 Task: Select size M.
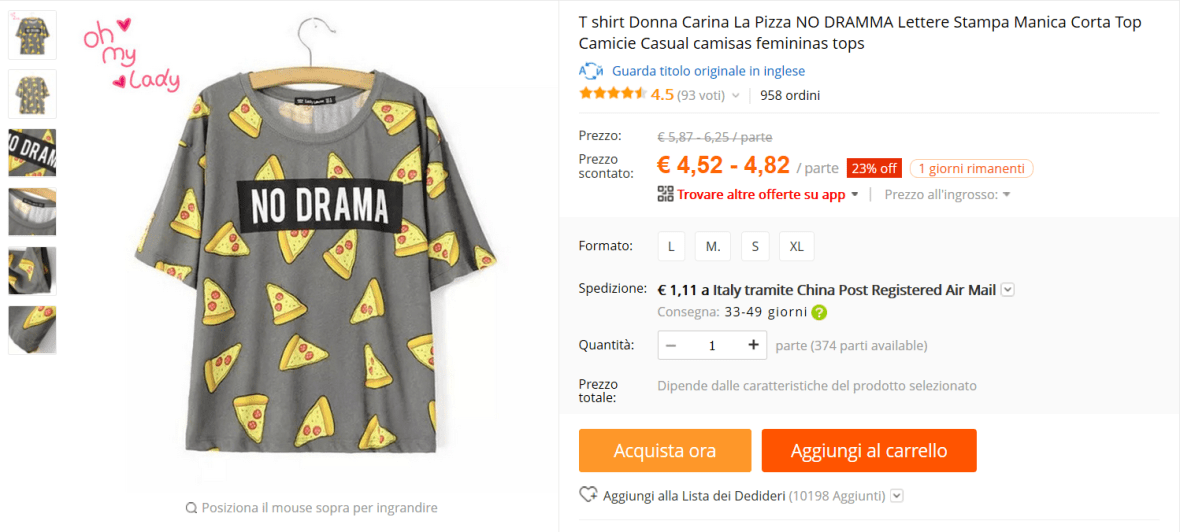713,246
